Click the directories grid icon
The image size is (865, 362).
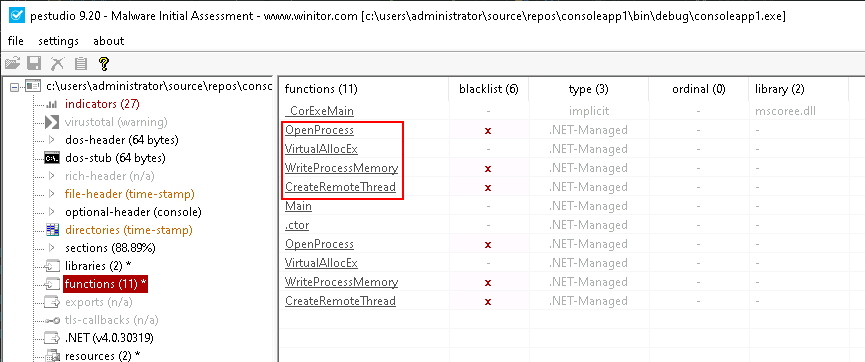click(x=53, y=230)
